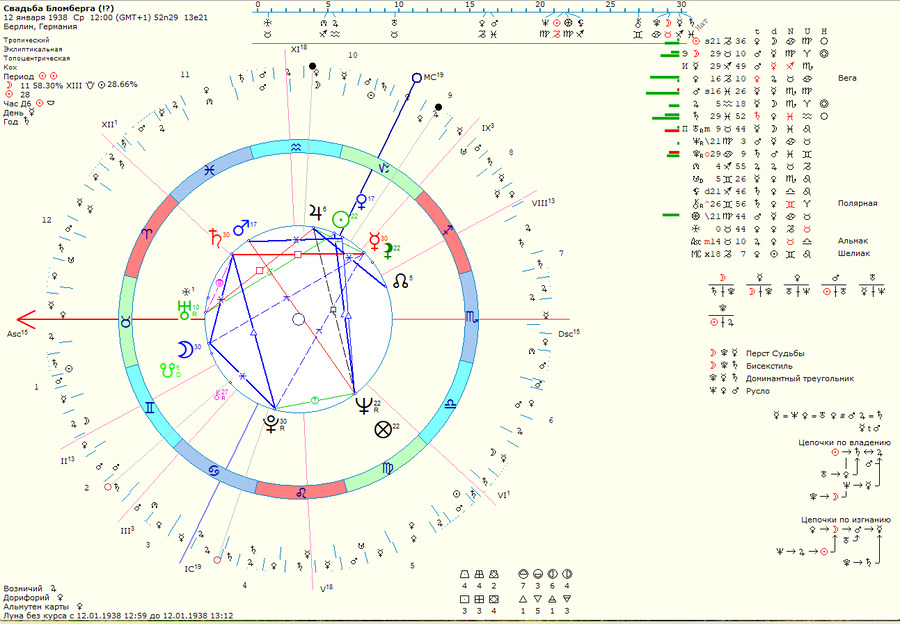900x624 pixels.
Task: Select the black North Node symbol
Action: [400, 281]
